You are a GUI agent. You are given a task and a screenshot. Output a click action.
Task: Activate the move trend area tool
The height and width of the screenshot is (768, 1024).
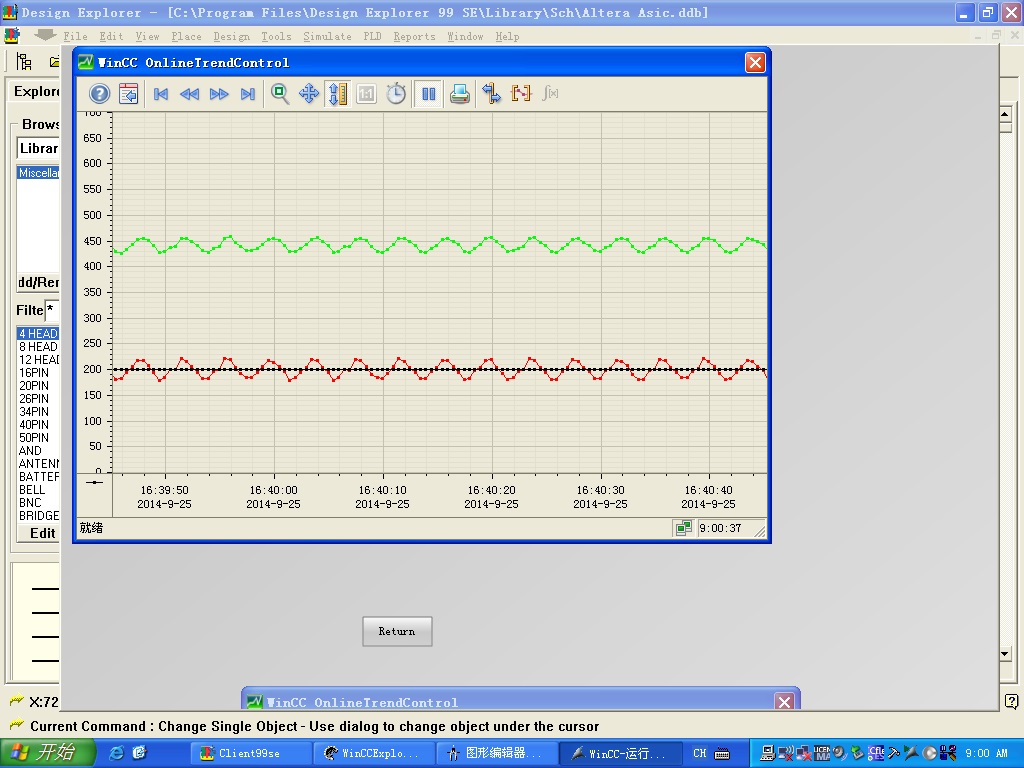[x=309, y=94]
